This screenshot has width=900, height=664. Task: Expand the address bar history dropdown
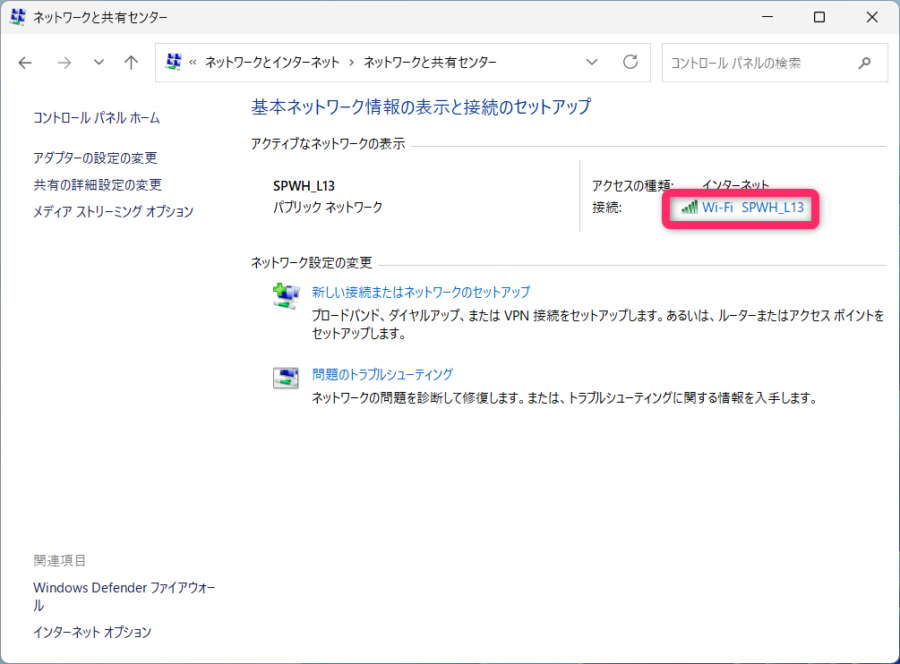(x=592, y=62)
